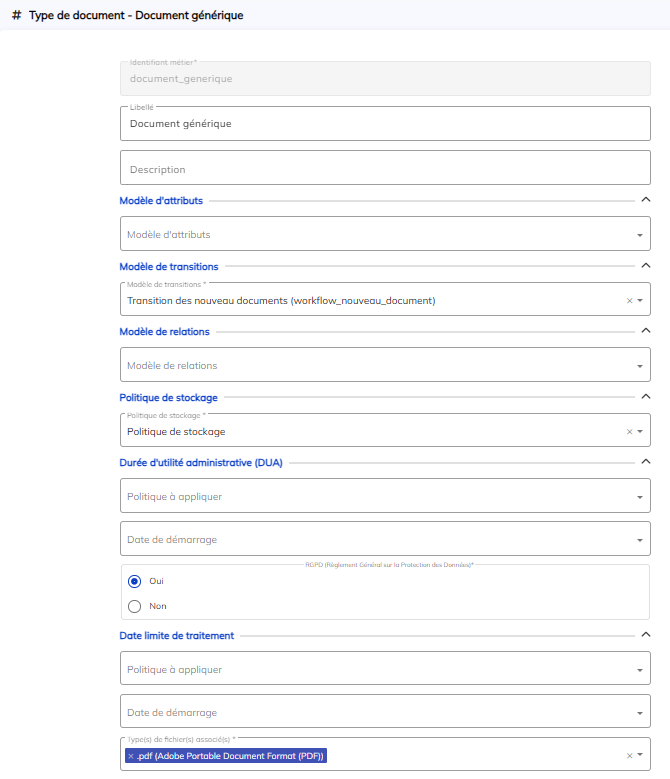
Task: Click the Description input field
Action: click(385, 169)
